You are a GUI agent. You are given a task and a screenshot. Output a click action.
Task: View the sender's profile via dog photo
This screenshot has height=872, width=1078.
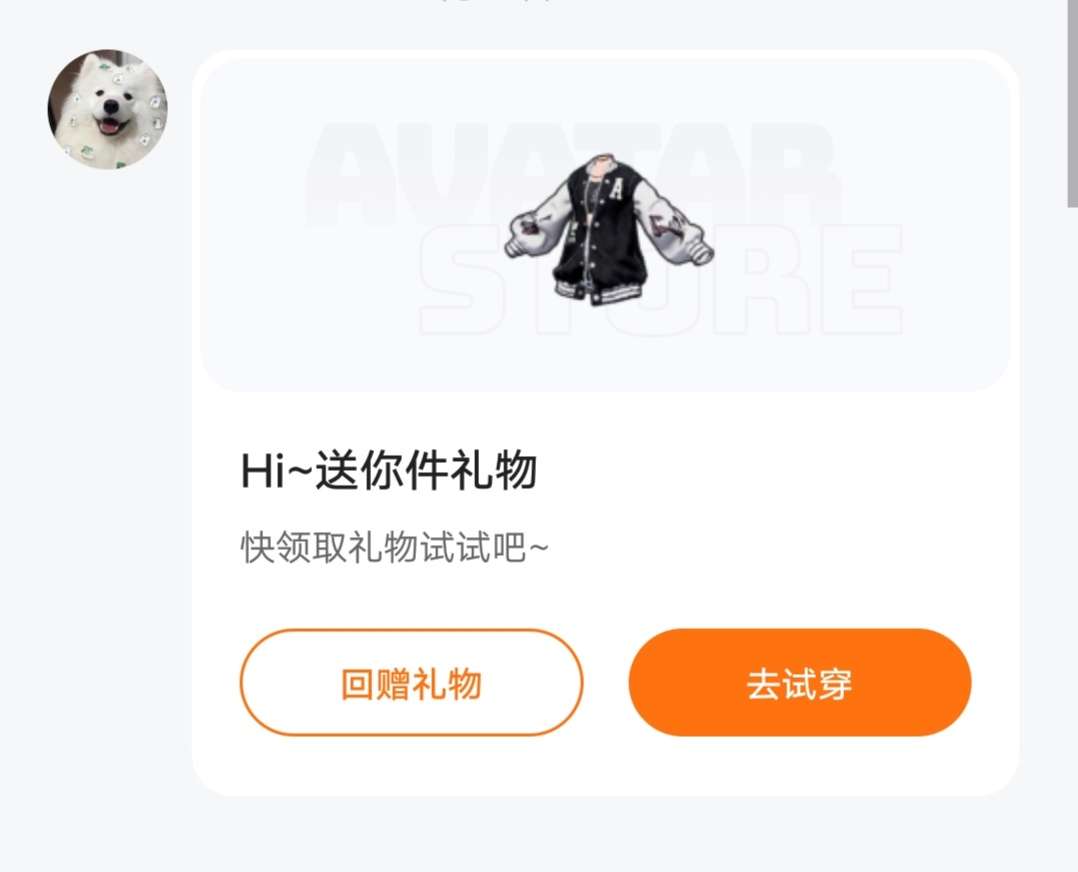107,109
